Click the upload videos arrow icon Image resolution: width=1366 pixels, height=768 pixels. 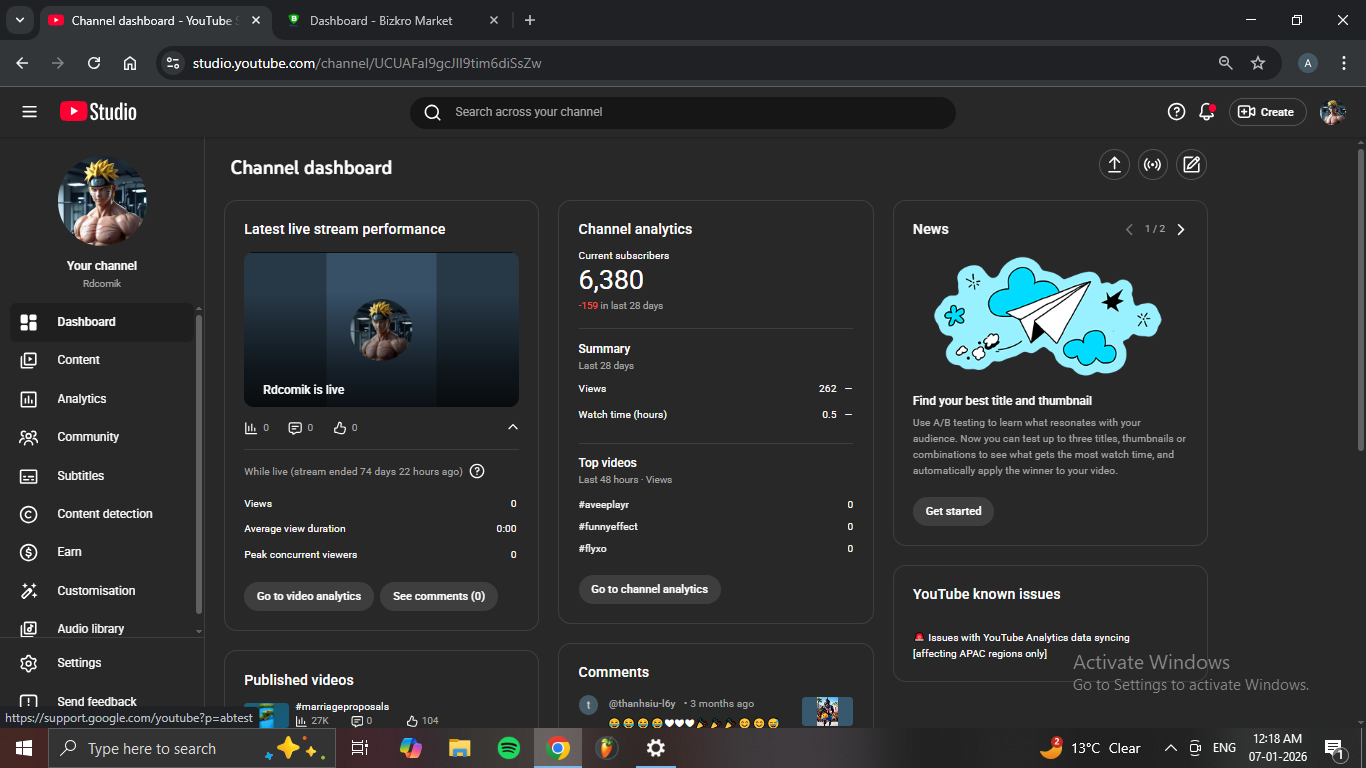pos(1114,165)
